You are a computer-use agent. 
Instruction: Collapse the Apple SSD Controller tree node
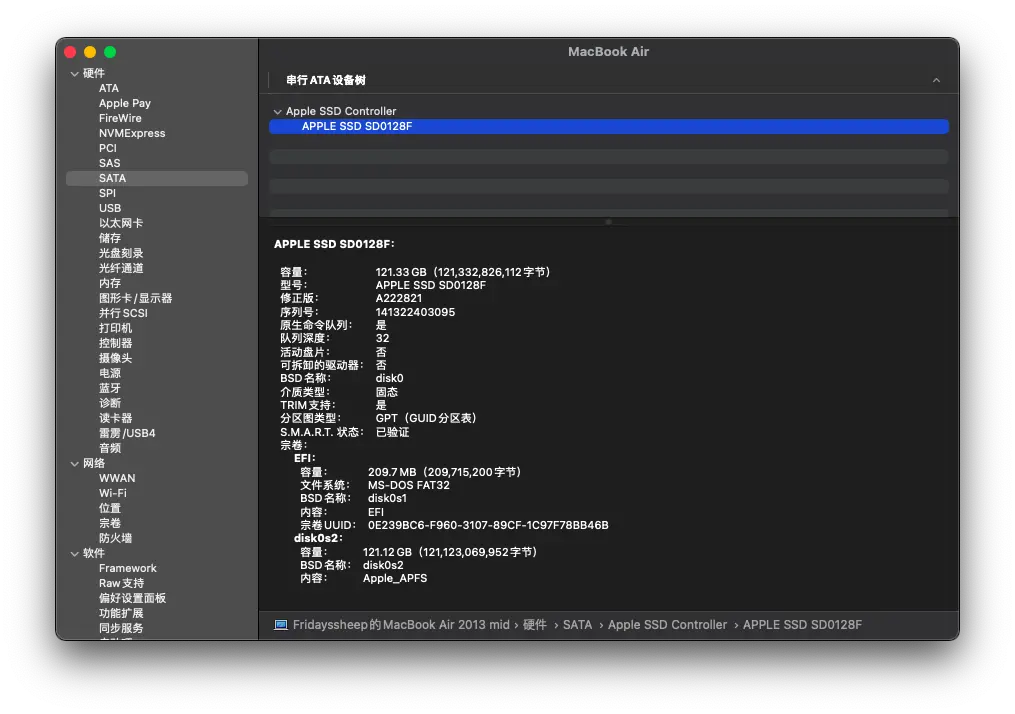point(277,112)
